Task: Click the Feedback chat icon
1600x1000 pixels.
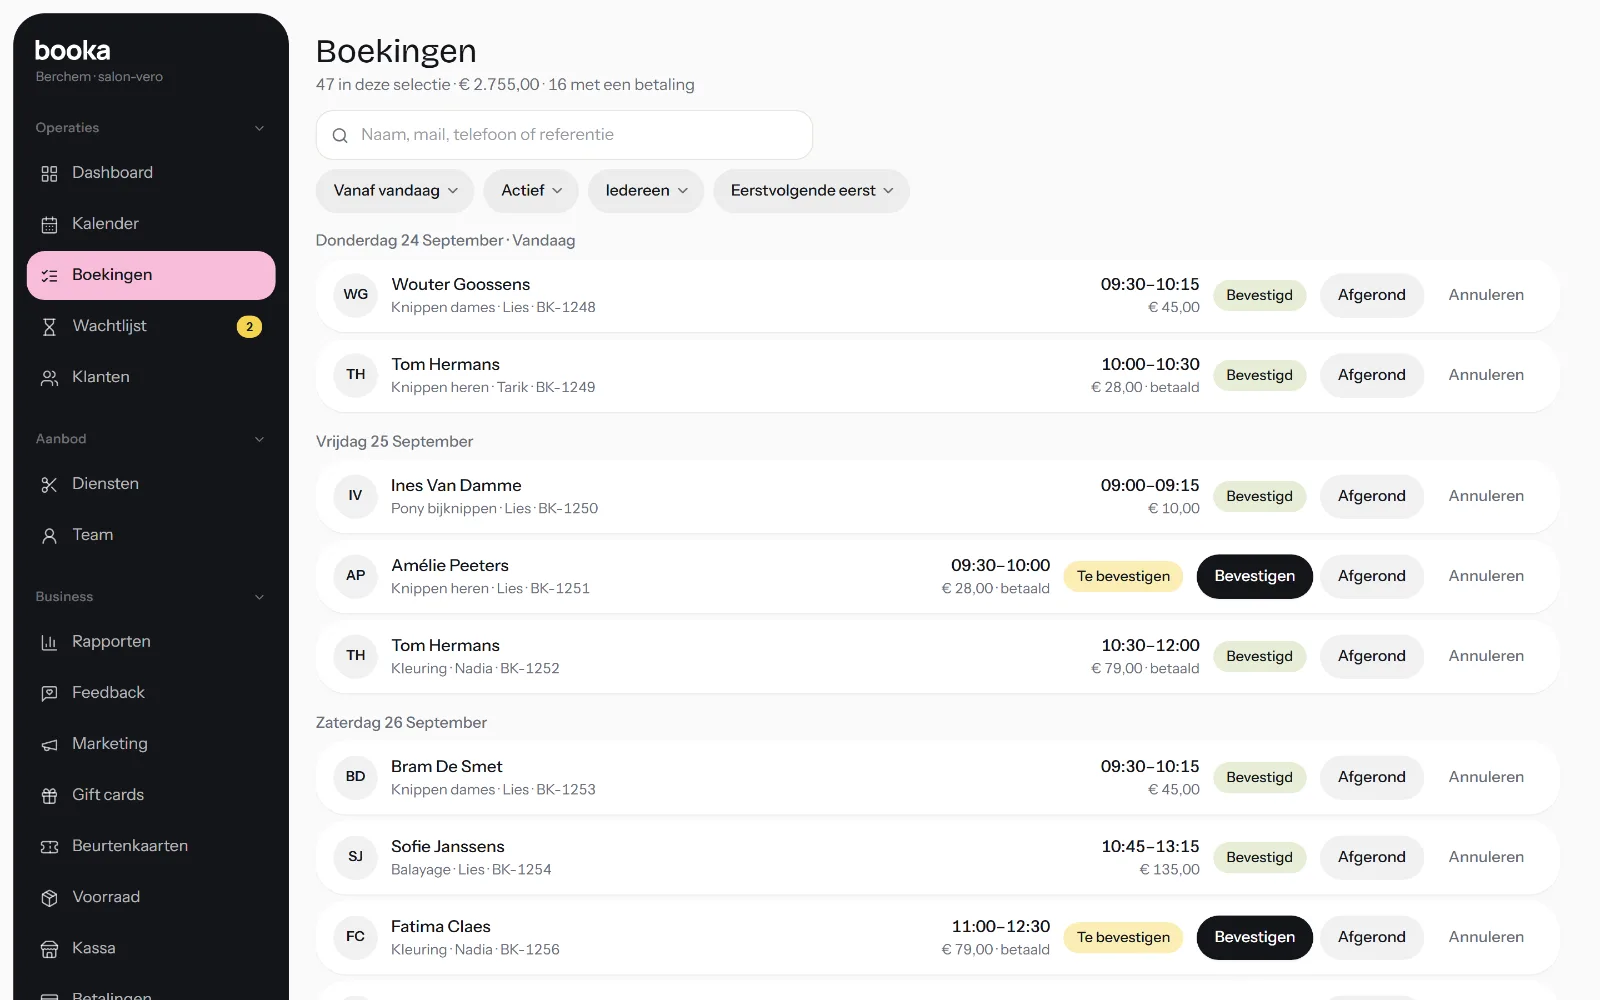Action: tap(49, 693)
